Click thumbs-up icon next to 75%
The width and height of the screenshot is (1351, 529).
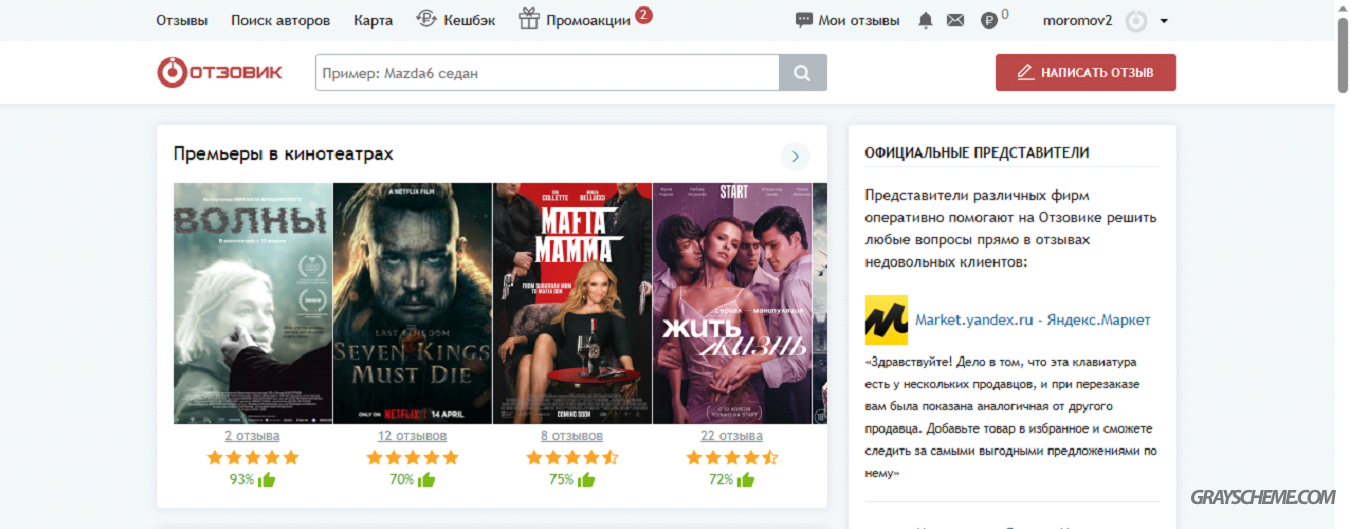[x=587, y=479]
